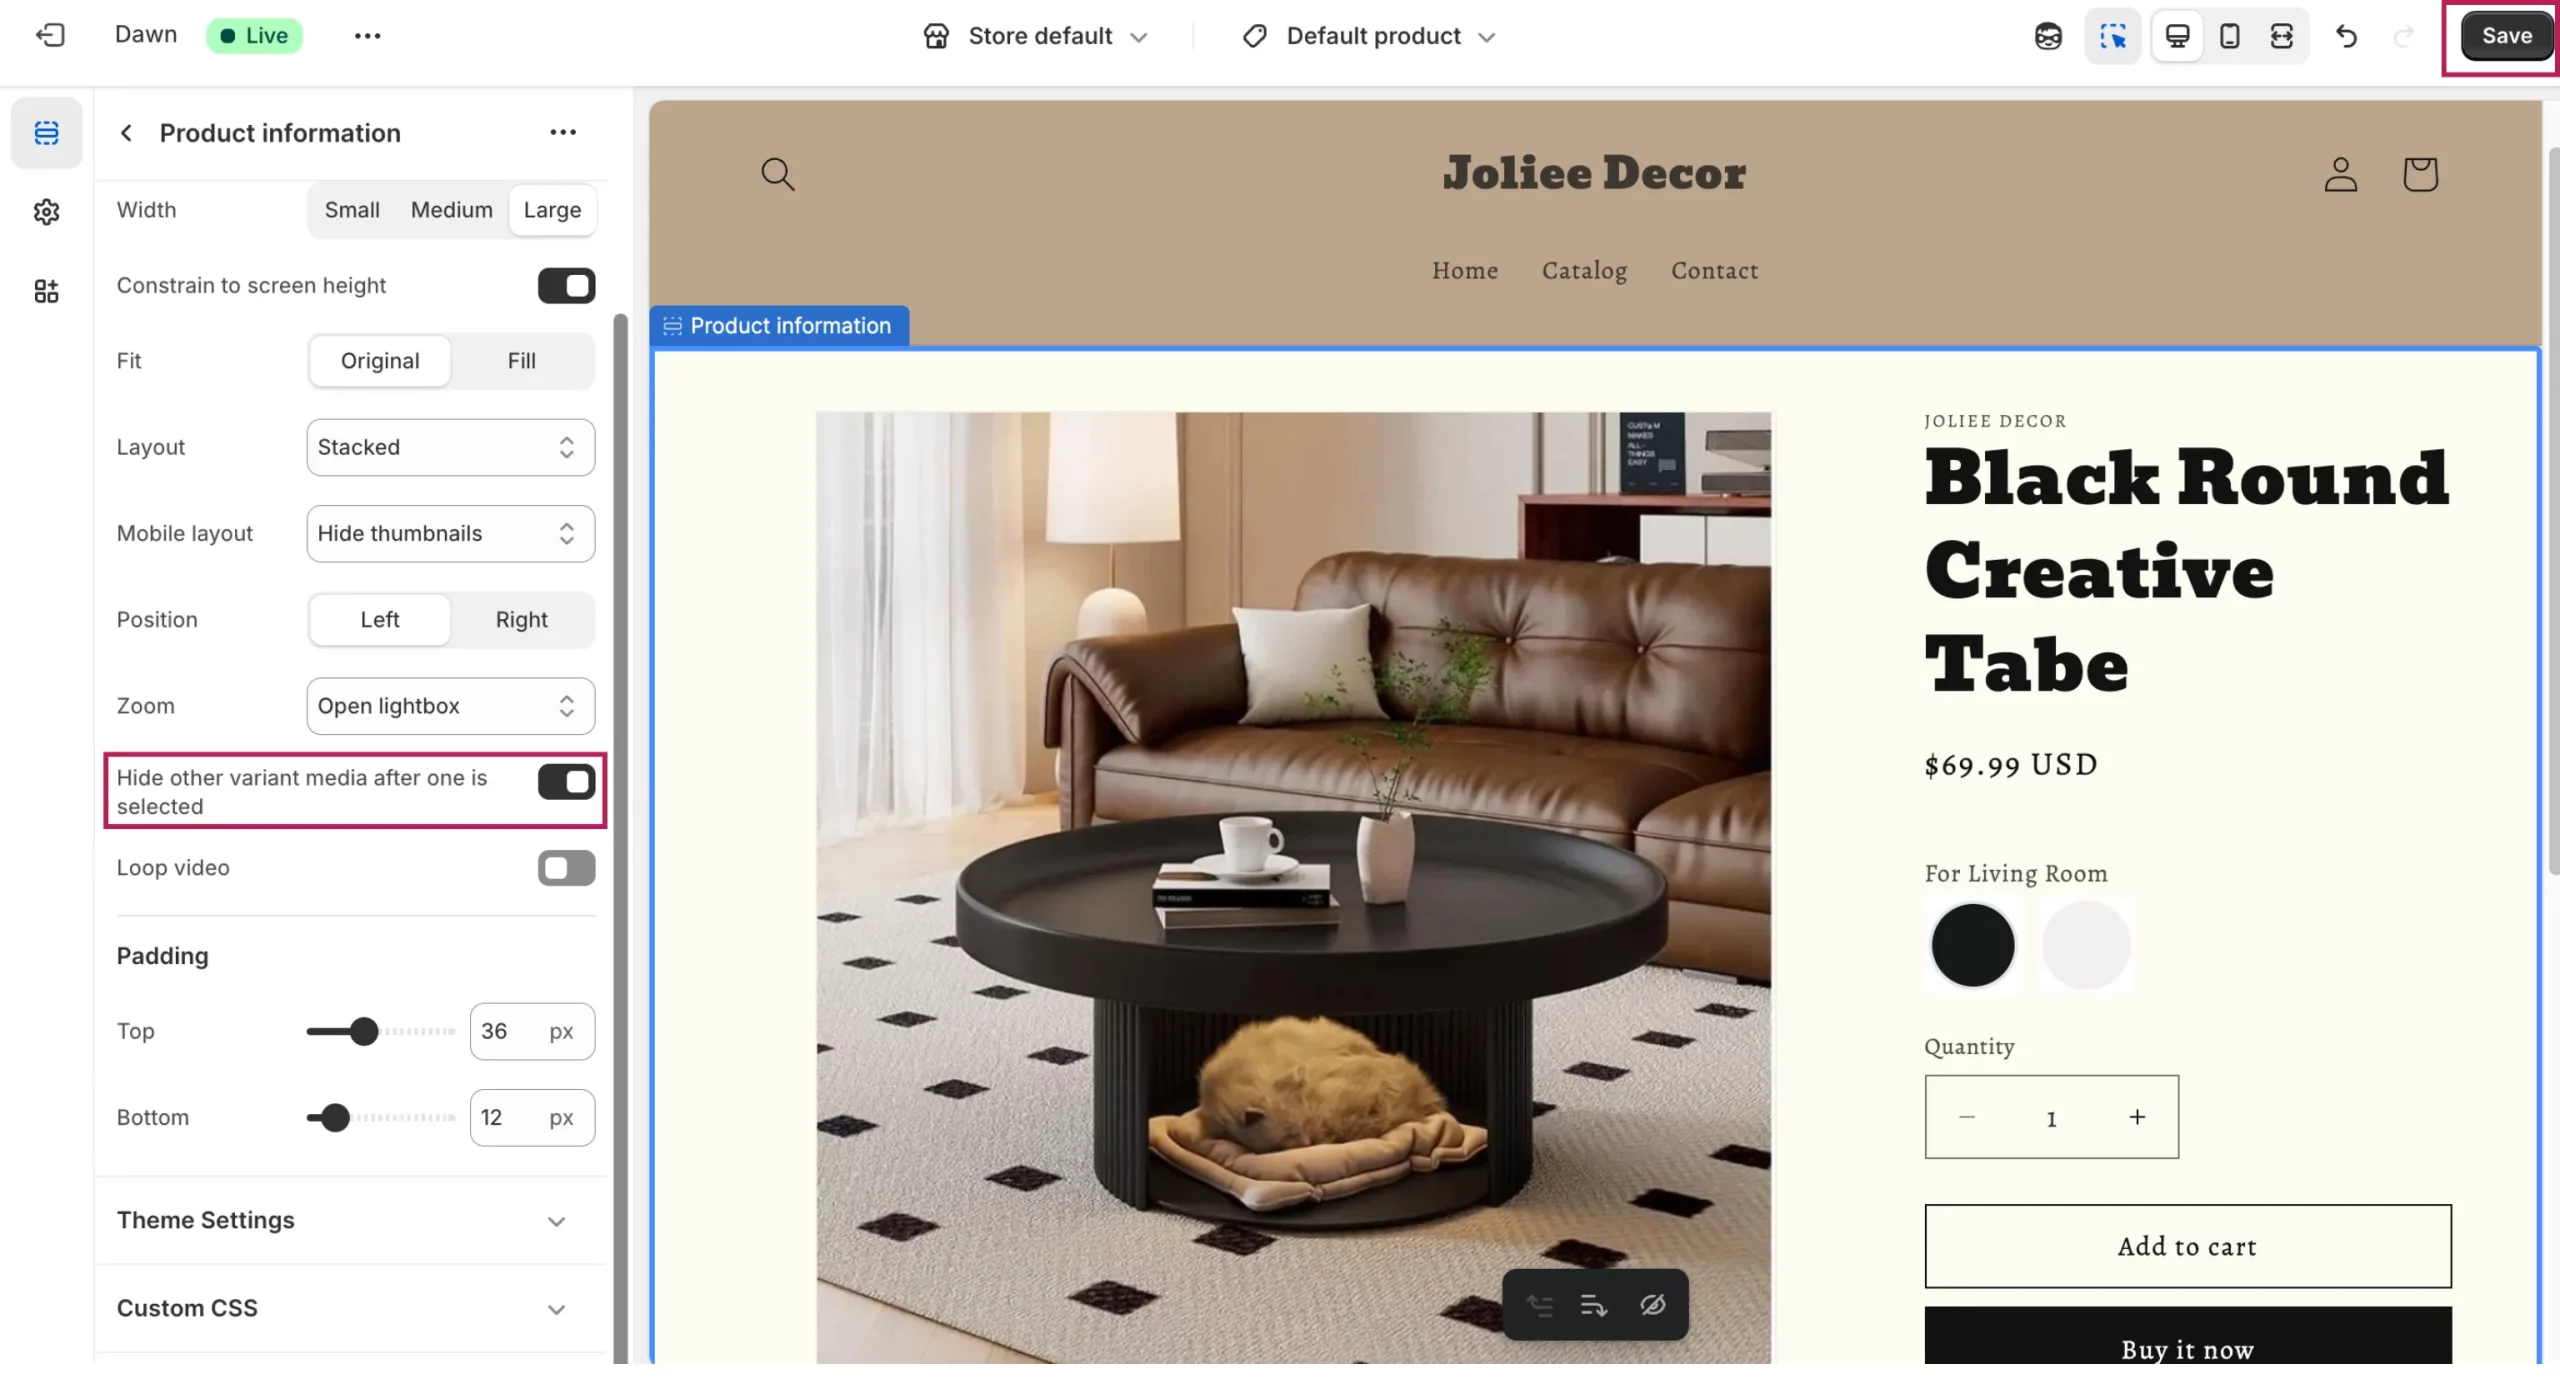Screen dimensions: 2560x1379
Task: Select the white color variant swatch
Action: pos(2085,946)
